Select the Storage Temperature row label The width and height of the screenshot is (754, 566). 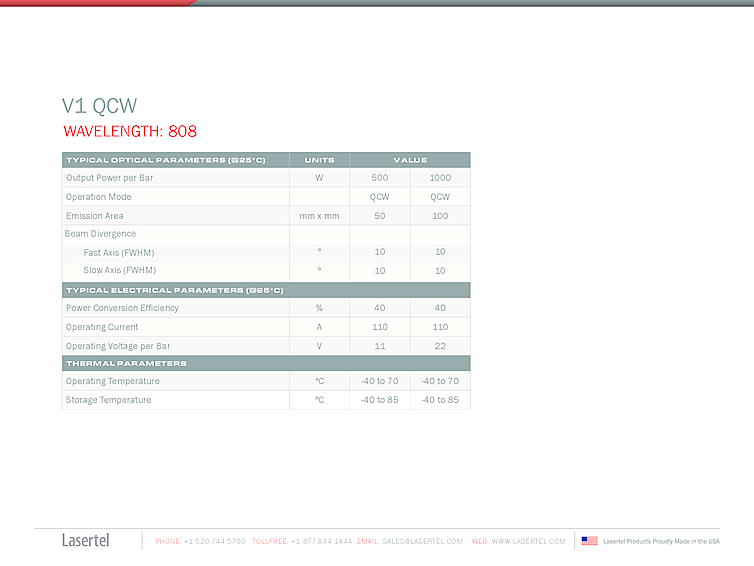pyautogui.click(x=108, y=400)
